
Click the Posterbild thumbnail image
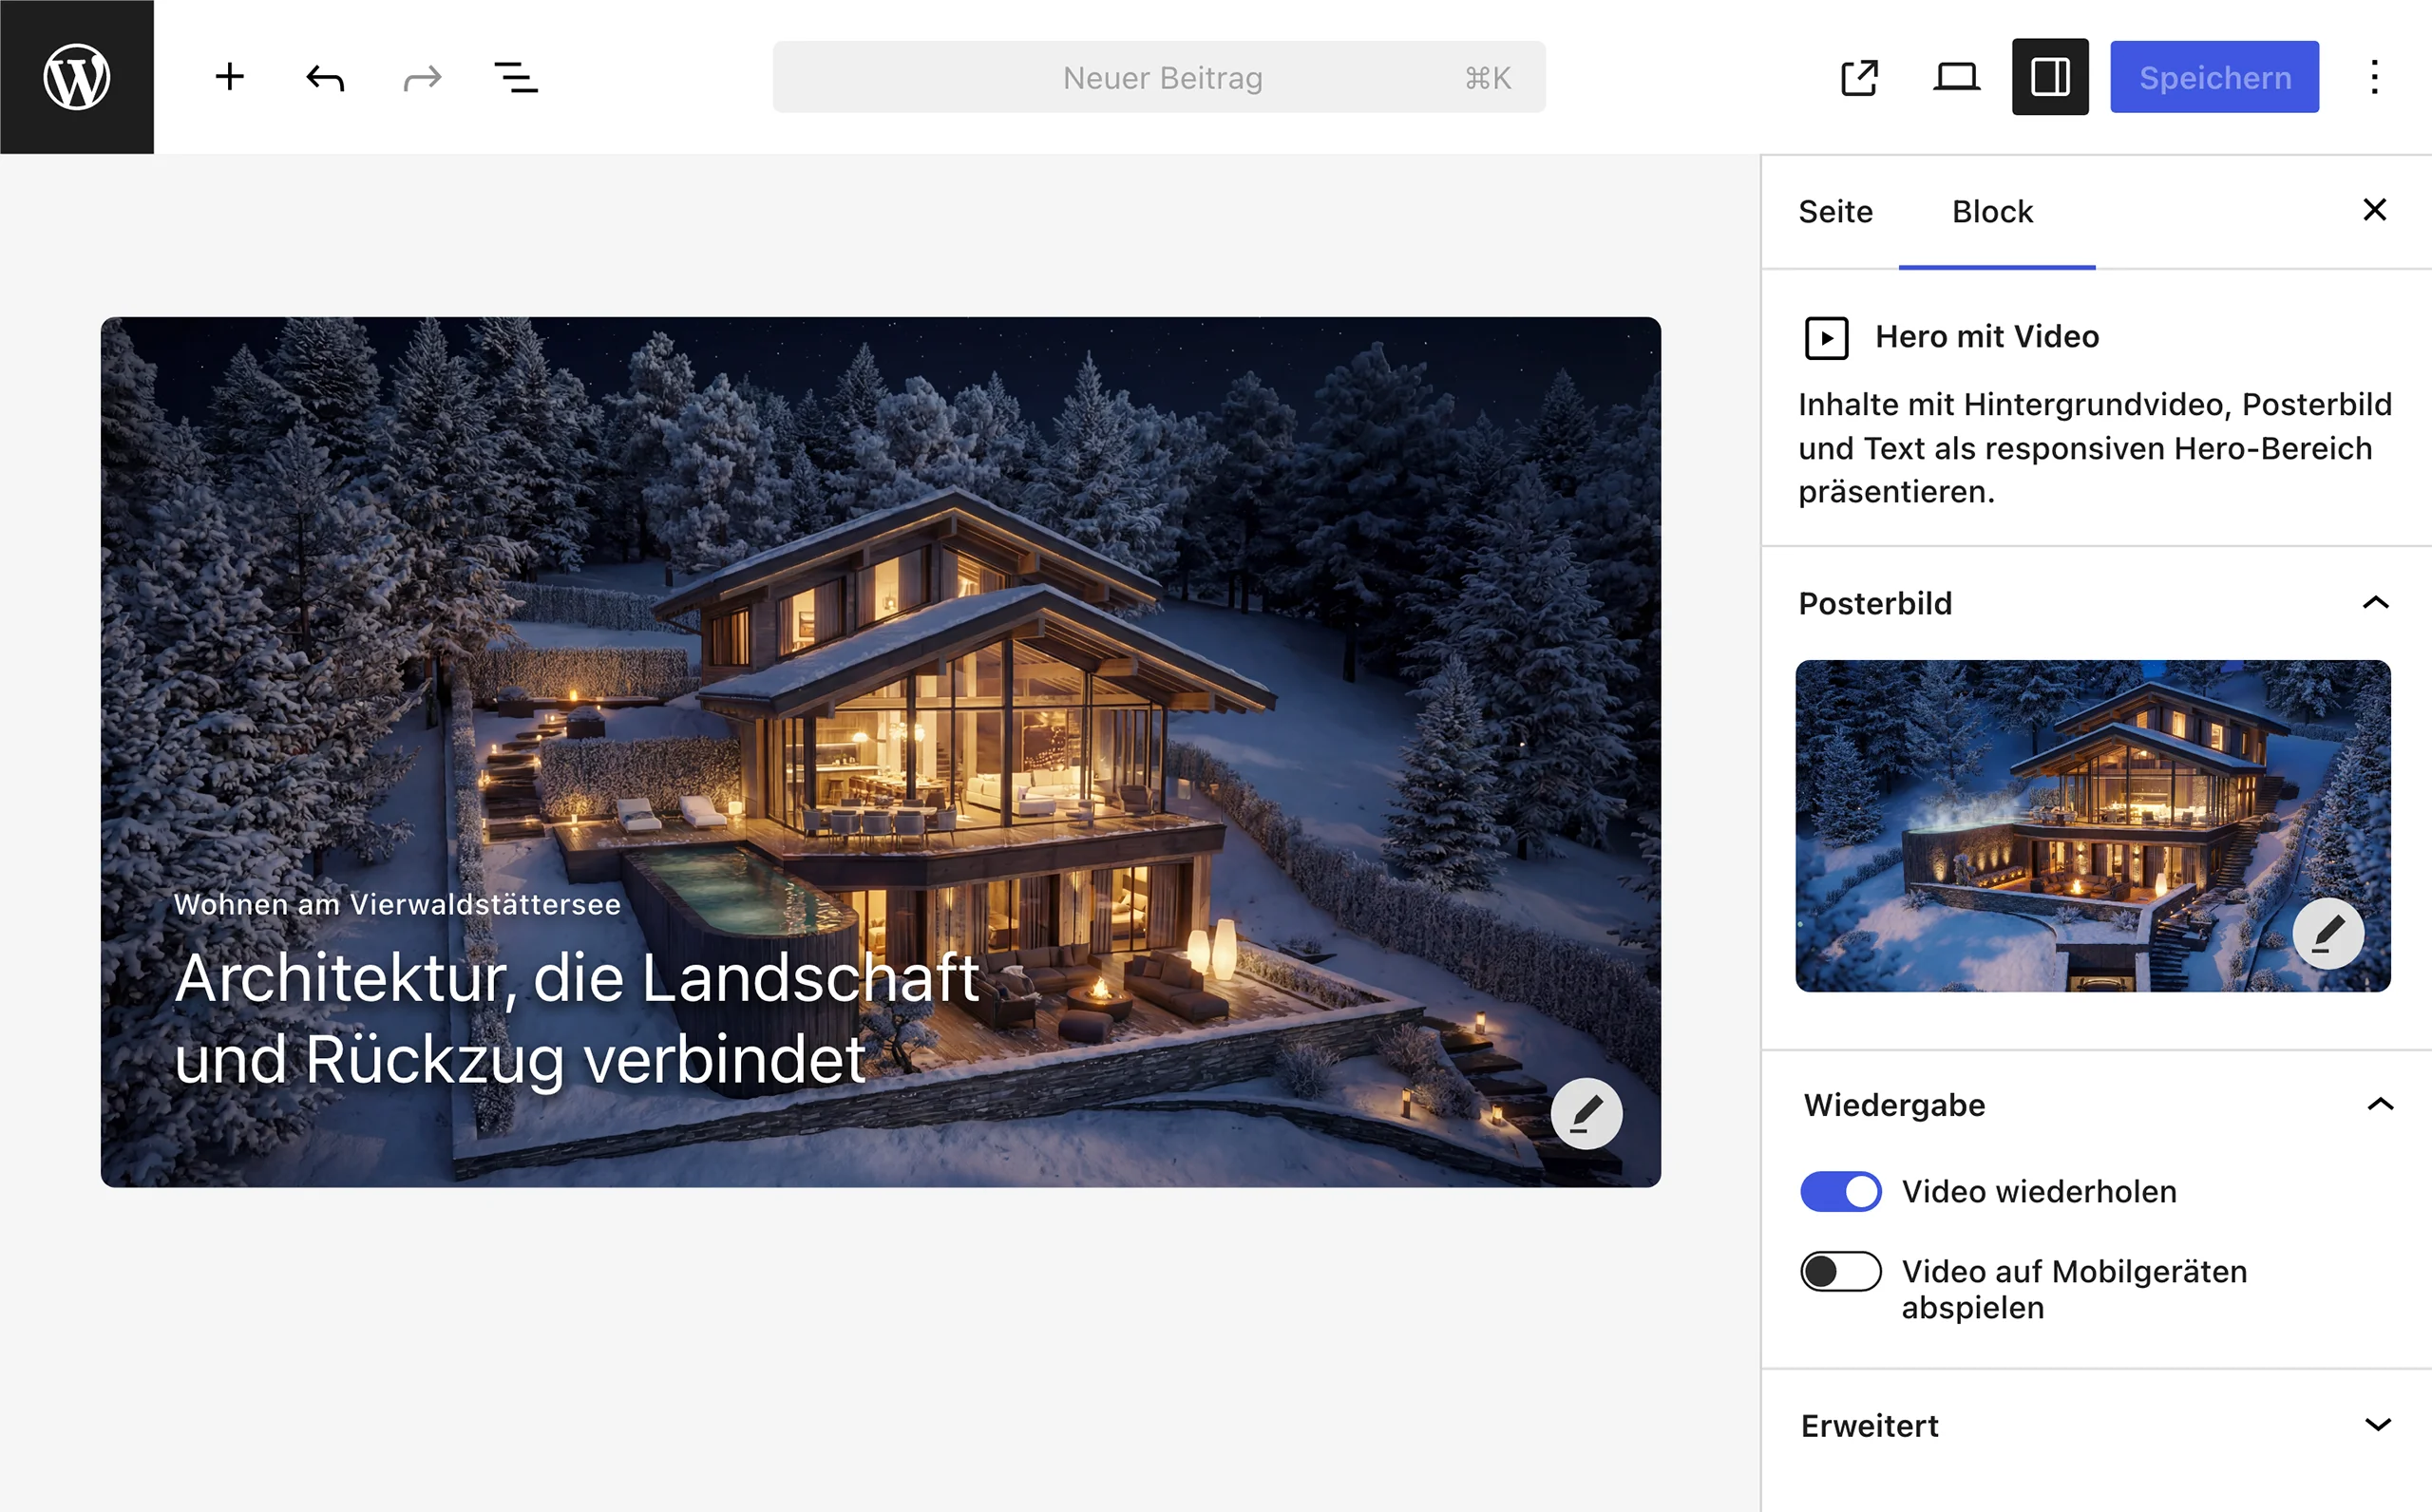pyautogui.click(x=2092, y=826)
